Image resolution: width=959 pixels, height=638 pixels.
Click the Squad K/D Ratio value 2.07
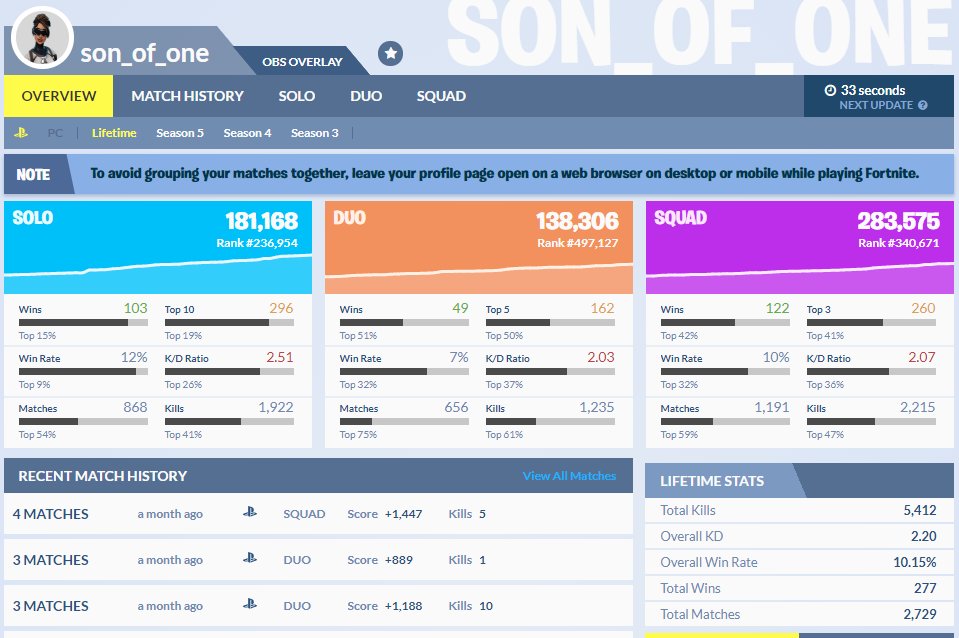[x=922, y=357]
